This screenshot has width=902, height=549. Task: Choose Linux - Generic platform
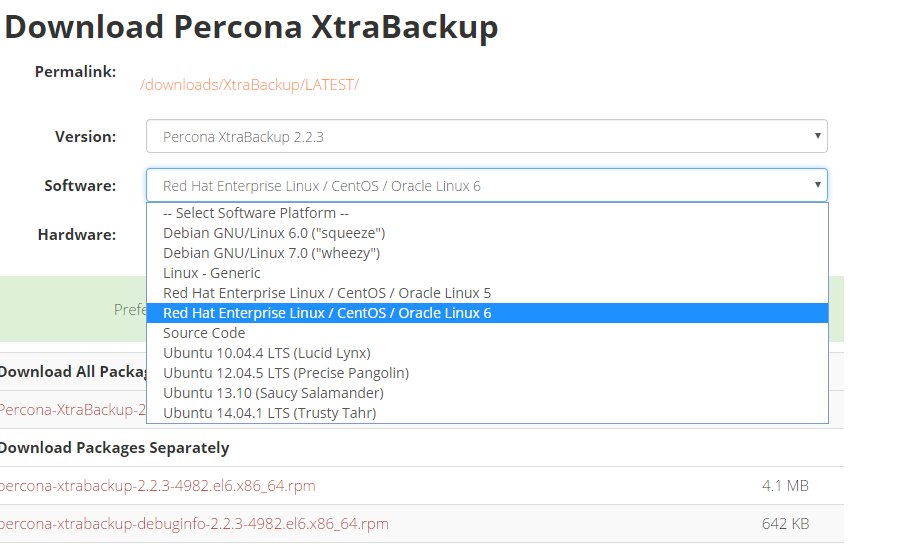(487, 273)
